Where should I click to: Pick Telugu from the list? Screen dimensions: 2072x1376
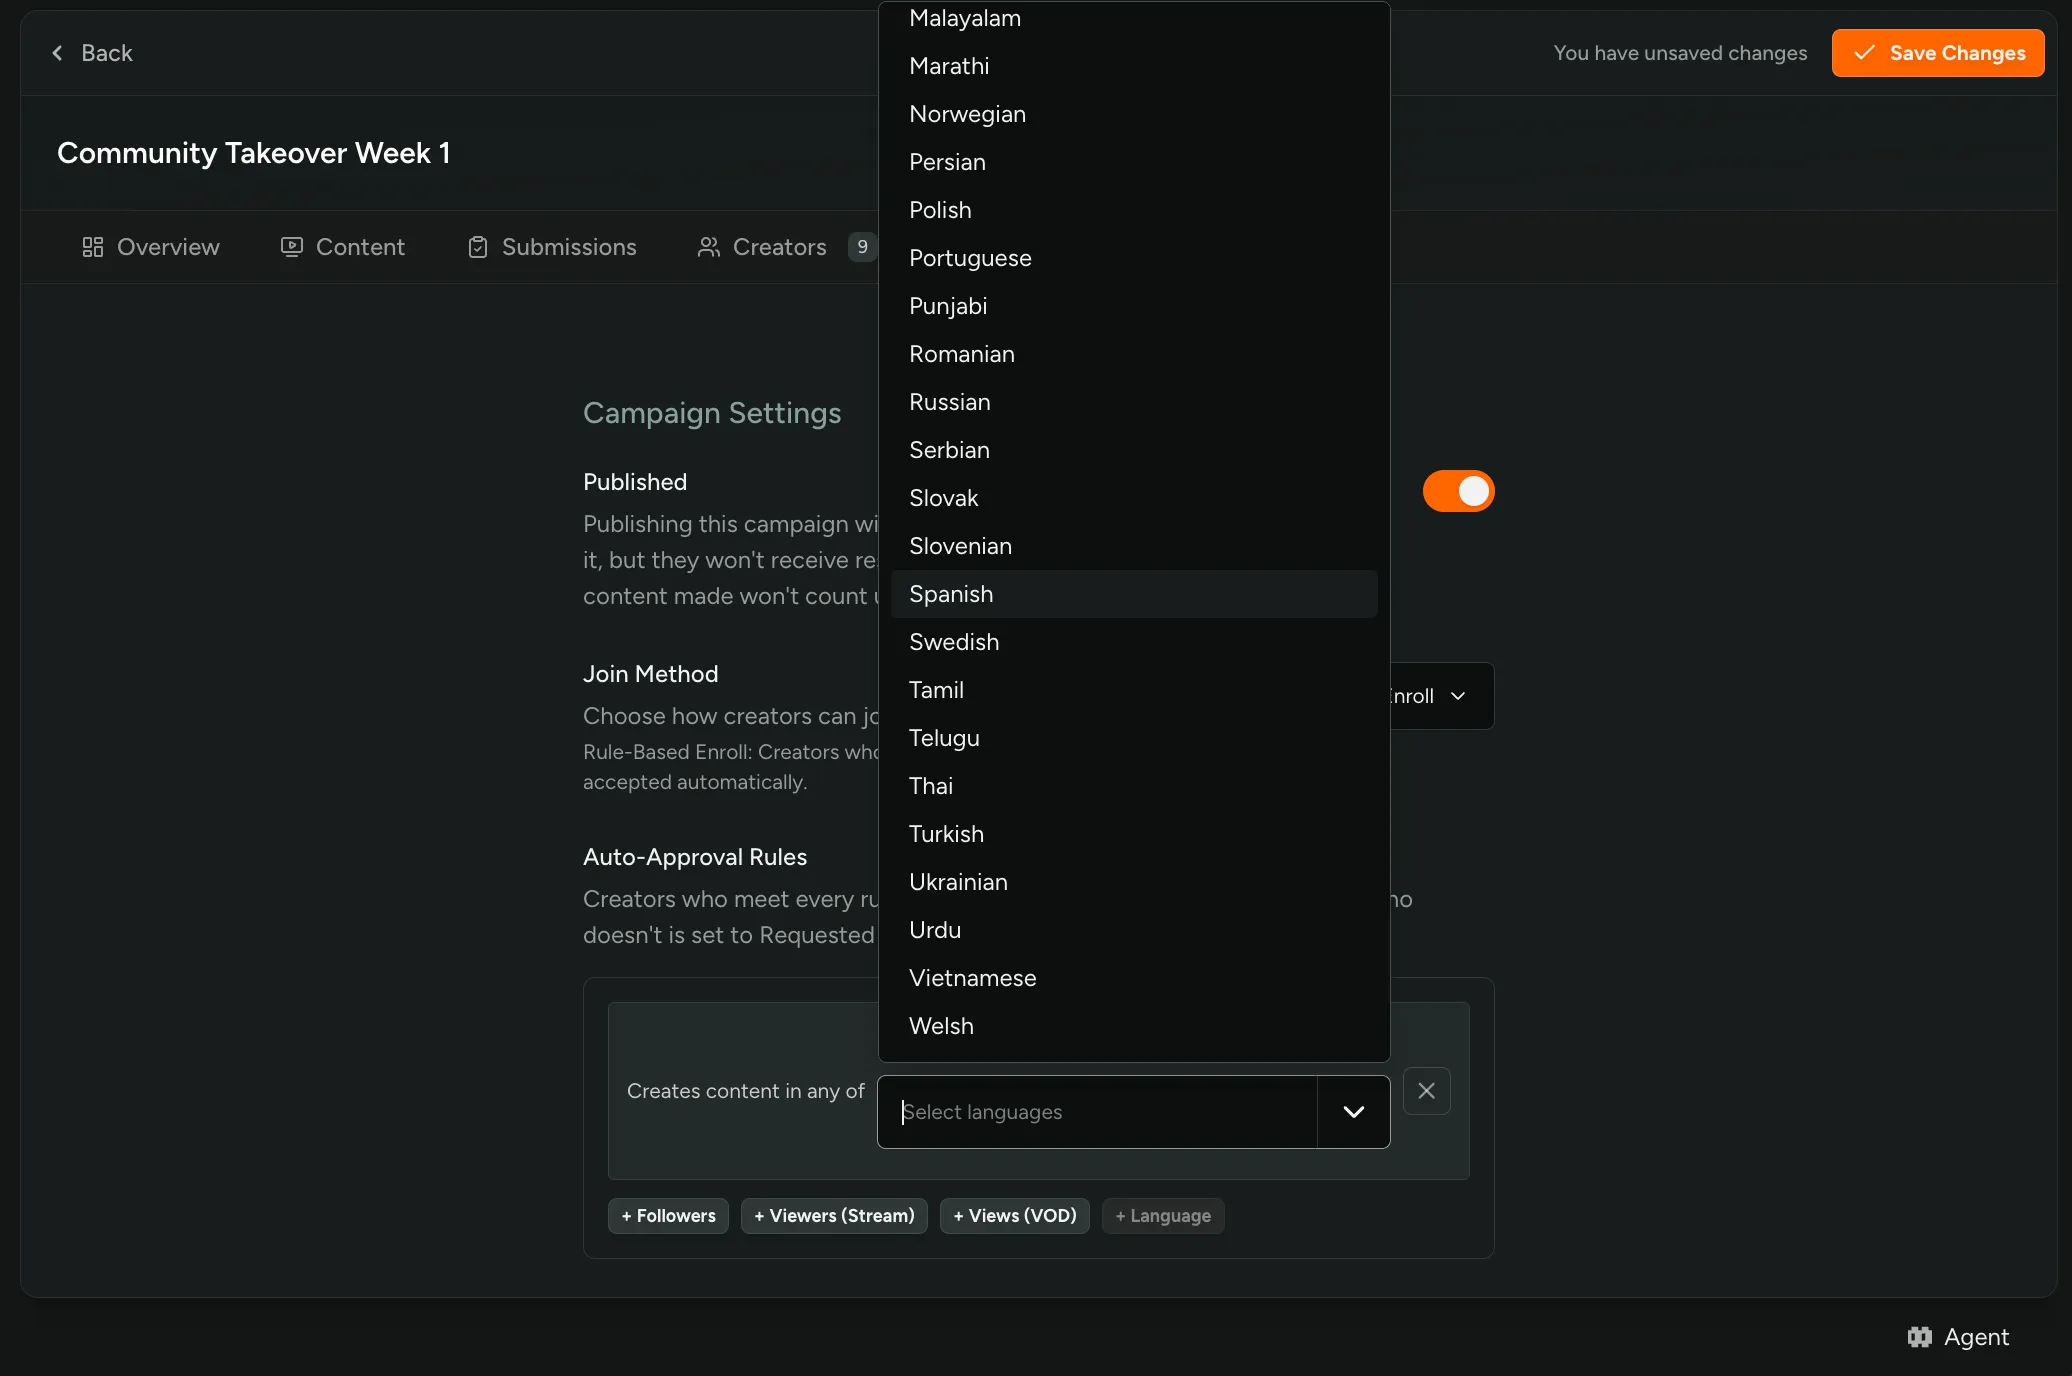point(1134,738)
